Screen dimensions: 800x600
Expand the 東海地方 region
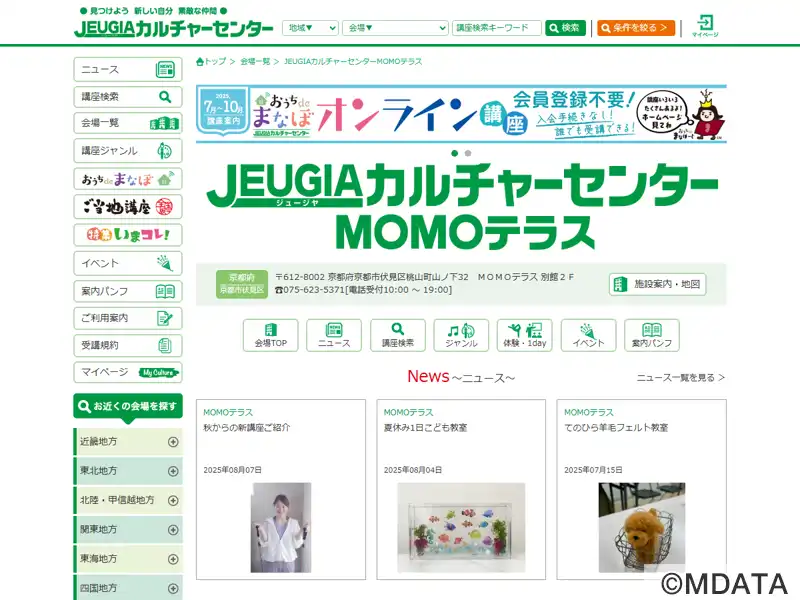pos(128,559)
